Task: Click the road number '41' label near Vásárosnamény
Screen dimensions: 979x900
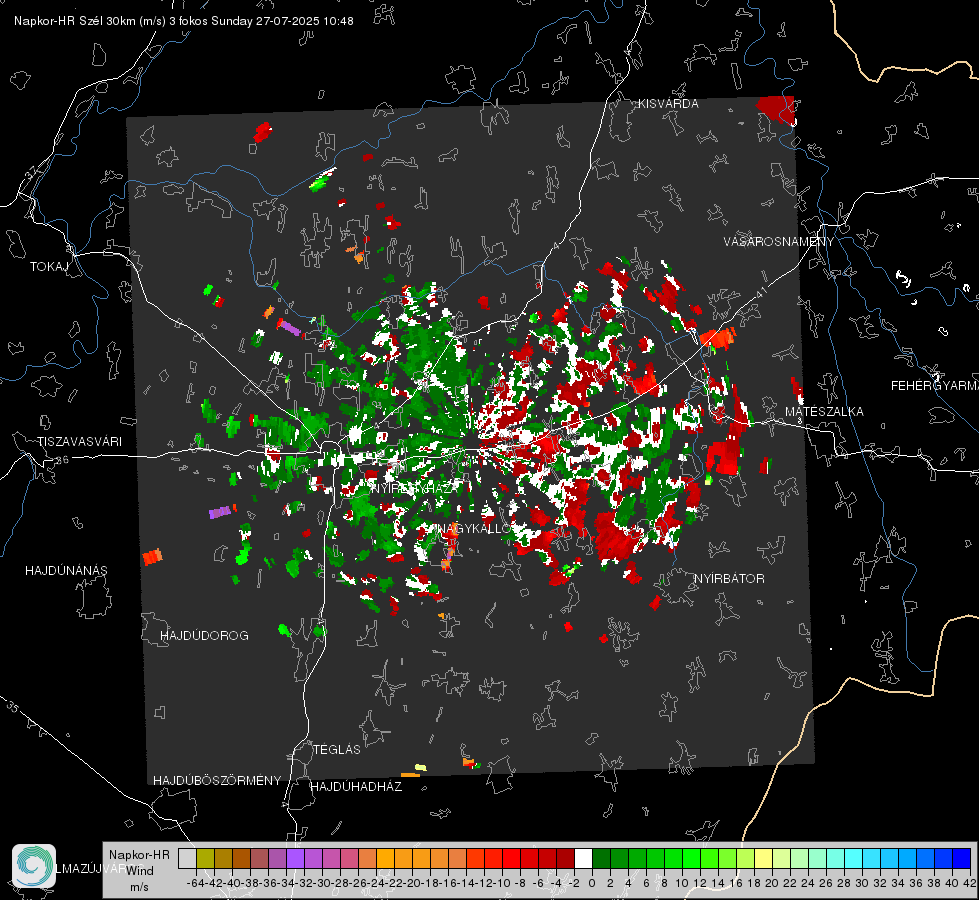Action: pyautogui.click(x=760, y=292)
